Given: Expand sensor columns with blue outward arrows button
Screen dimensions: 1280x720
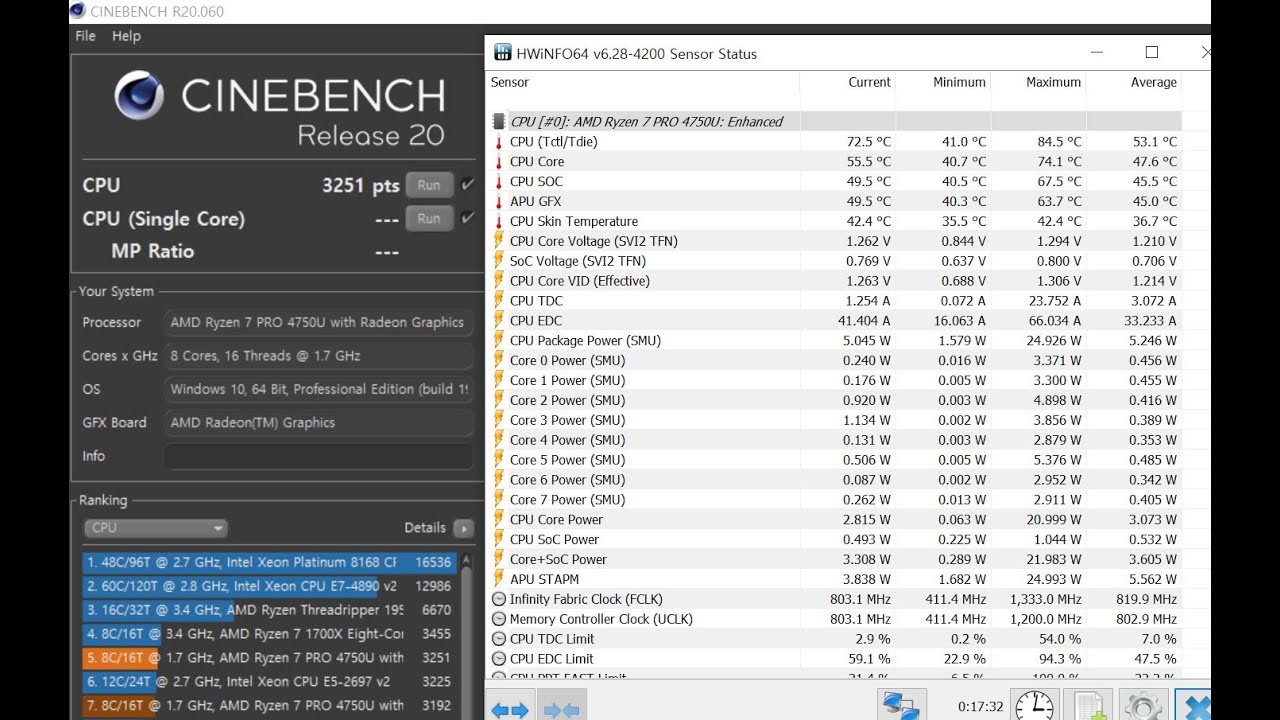Looking at the screenshot, I should tap(510, 709).
